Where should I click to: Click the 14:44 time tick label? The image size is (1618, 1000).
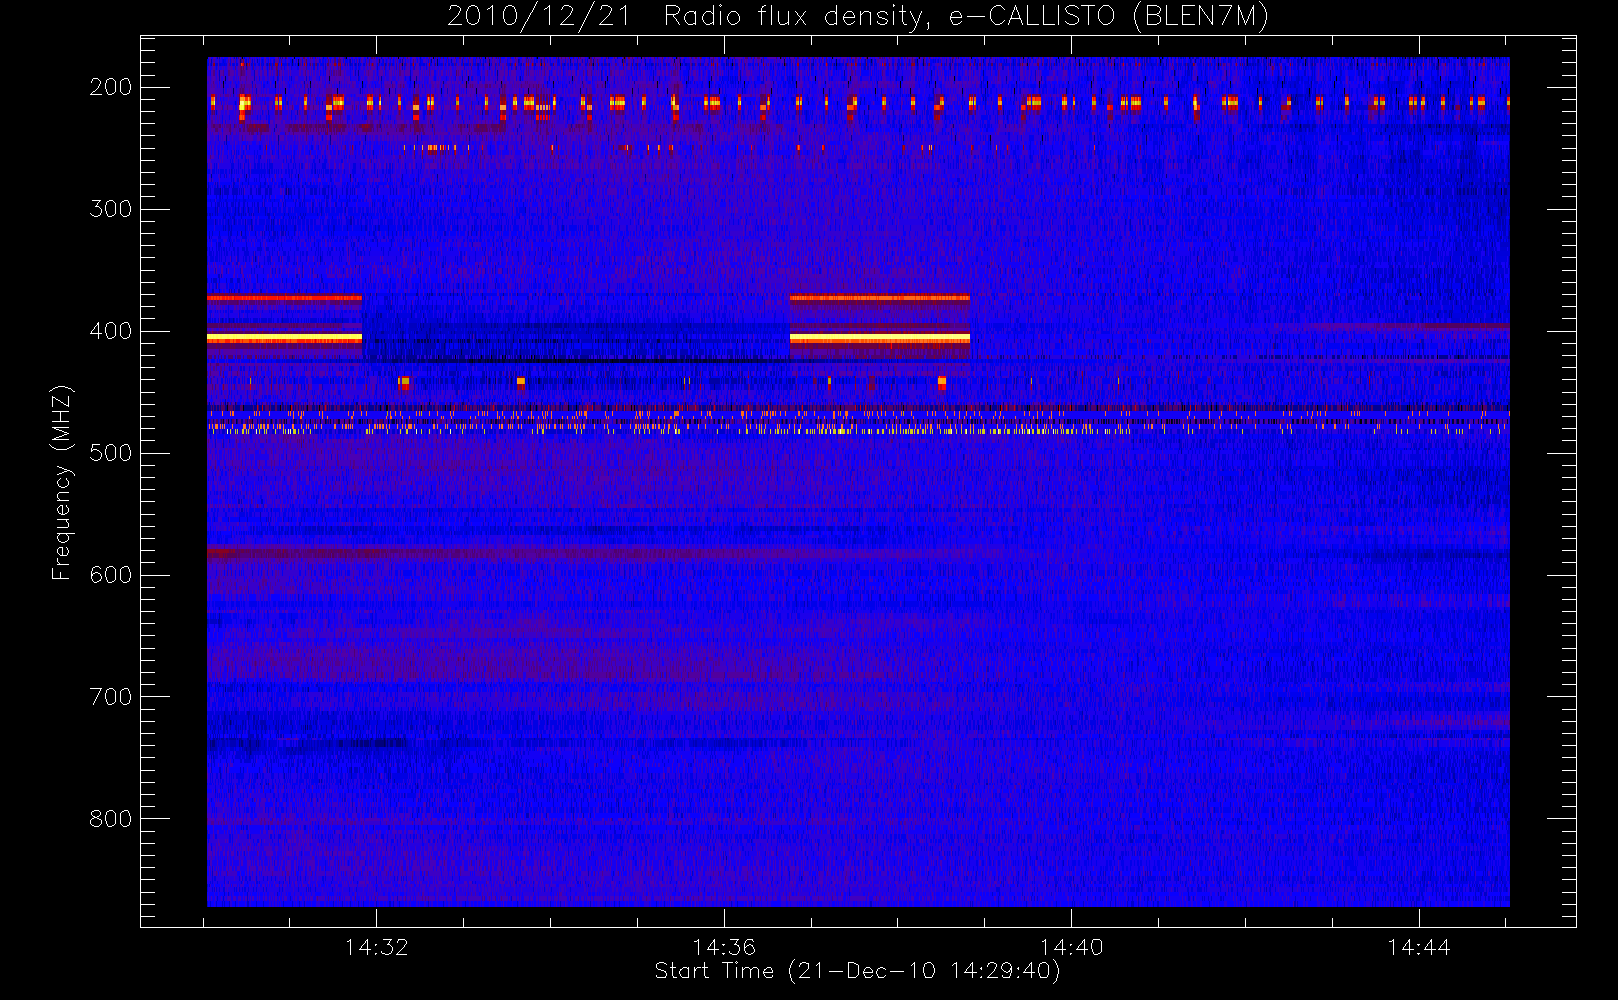point(1418,947)
